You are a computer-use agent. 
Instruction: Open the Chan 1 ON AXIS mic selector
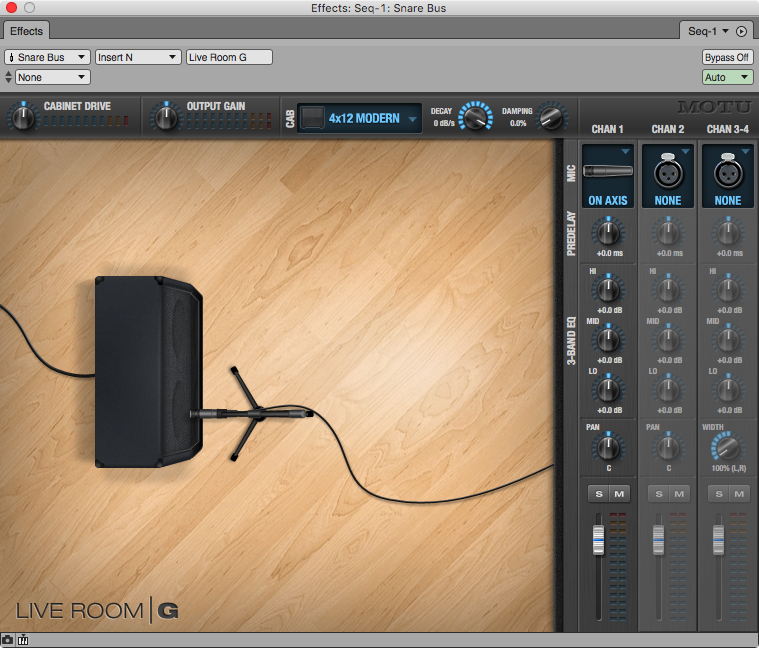(x=607, y=176)
